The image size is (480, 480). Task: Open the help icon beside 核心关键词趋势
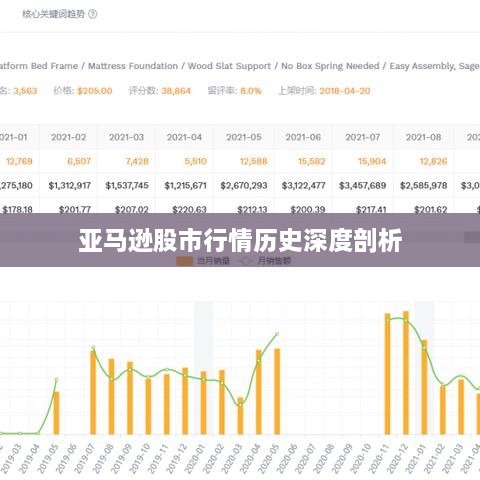(x=93, y=14)
